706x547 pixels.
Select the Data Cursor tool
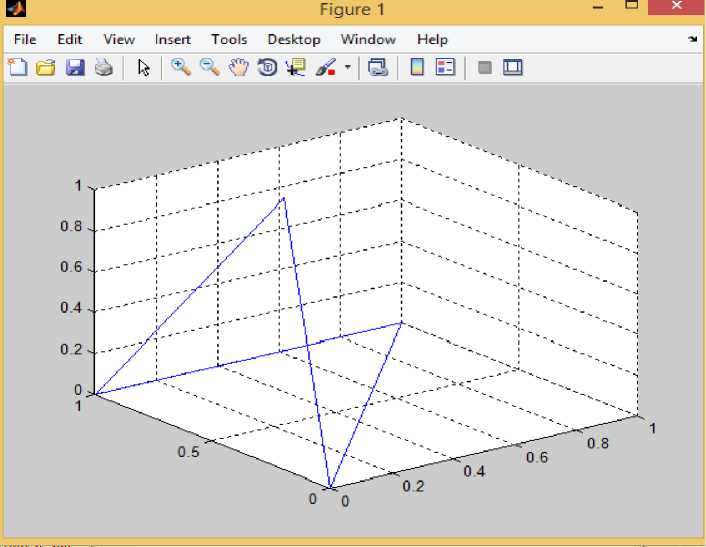(295, 68)
